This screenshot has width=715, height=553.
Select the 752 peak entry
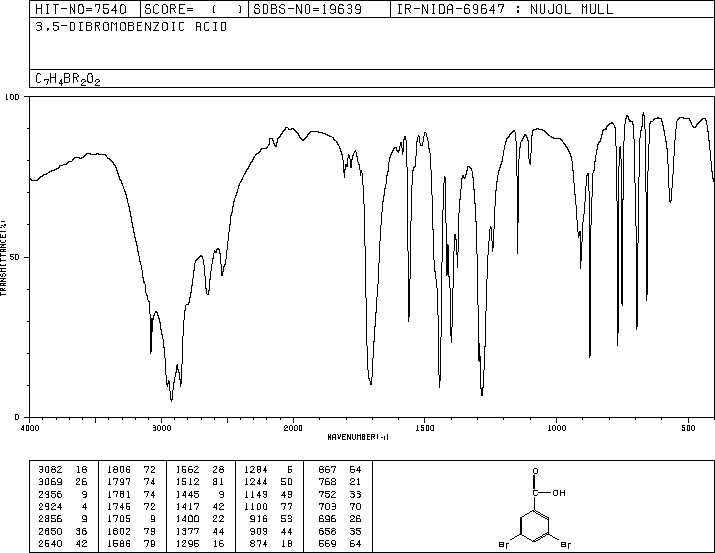pos(339,494)
